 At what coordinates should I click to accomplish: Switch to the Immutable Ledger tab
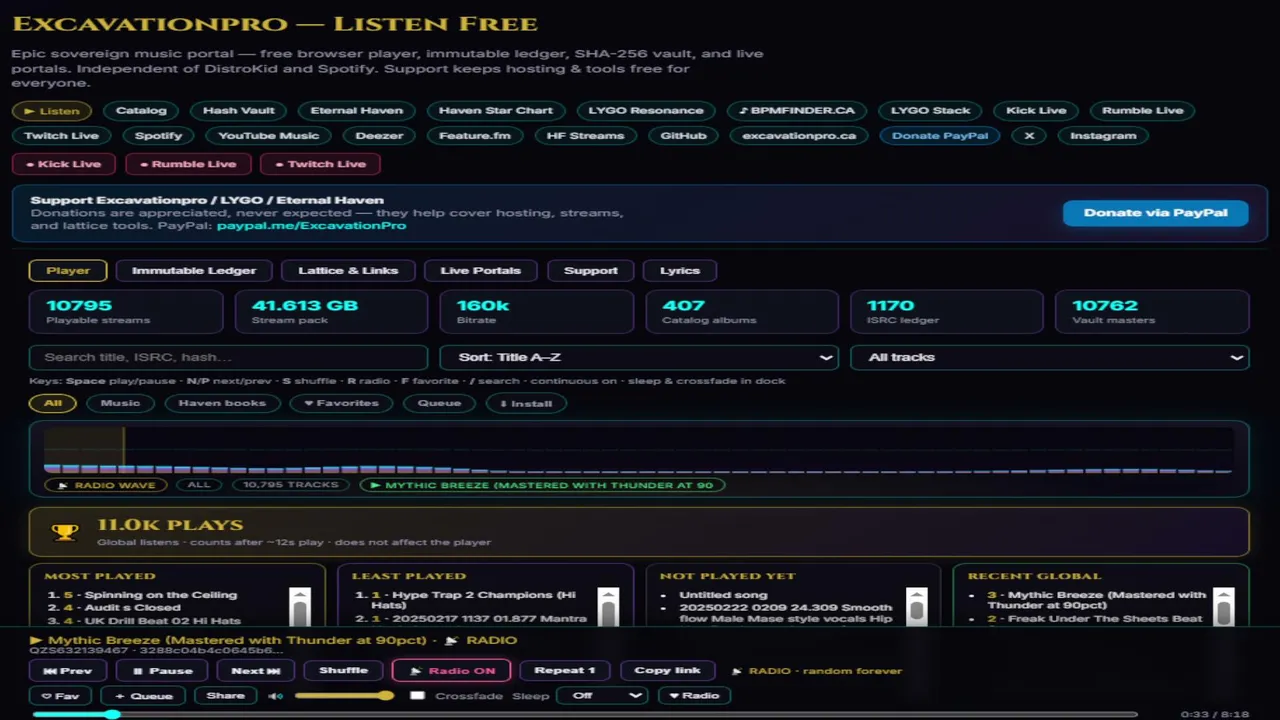tap(194, 271)
